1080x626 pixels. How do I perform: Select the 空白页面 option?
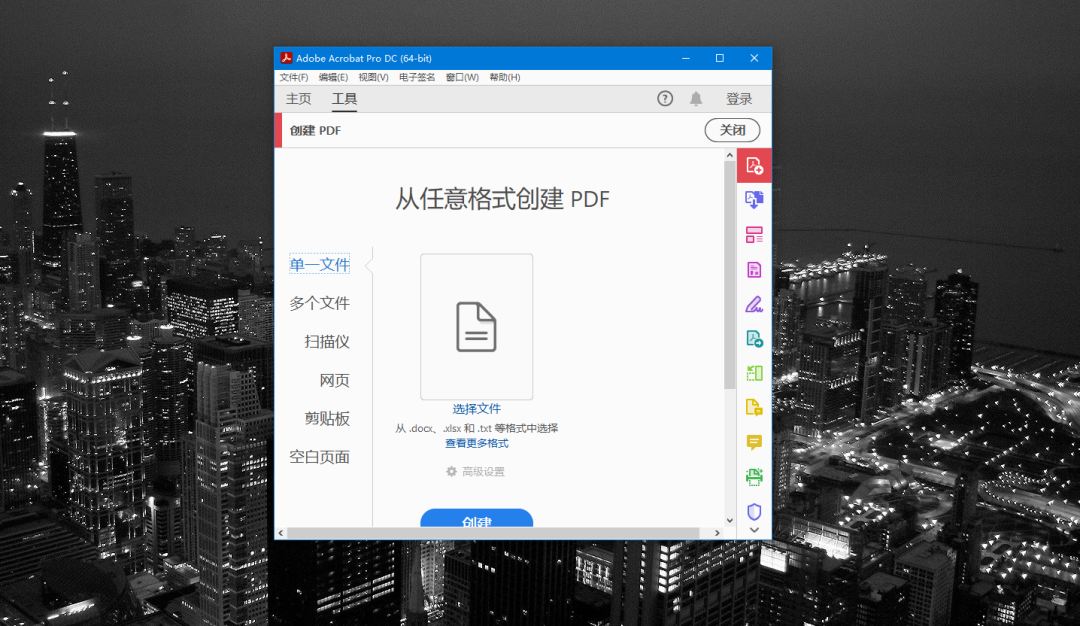320,457
